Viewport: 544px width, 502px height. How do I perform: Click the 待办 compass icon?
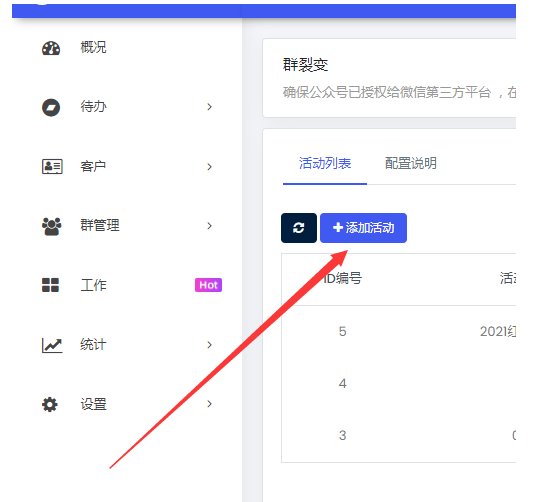click(x=51, y=107)
